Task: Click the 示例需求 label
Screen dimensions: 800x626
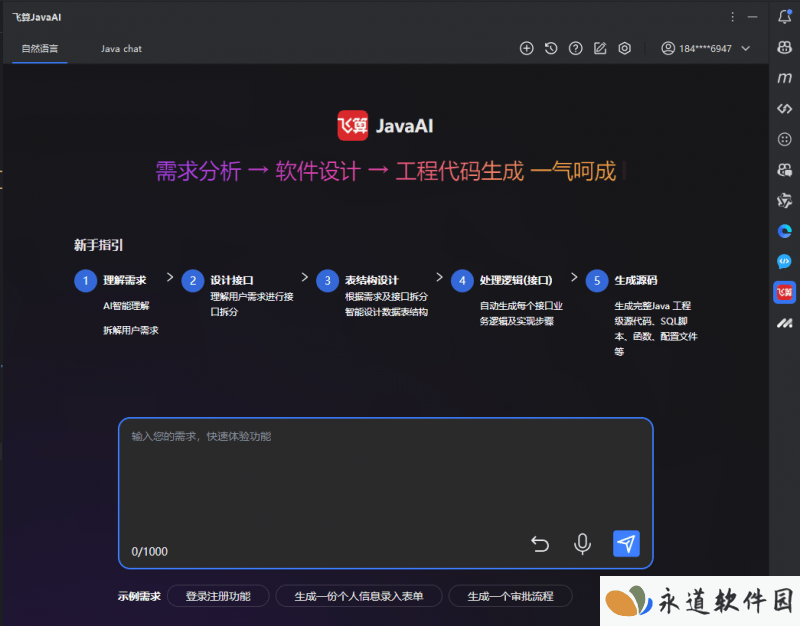Action: [139, 596]
